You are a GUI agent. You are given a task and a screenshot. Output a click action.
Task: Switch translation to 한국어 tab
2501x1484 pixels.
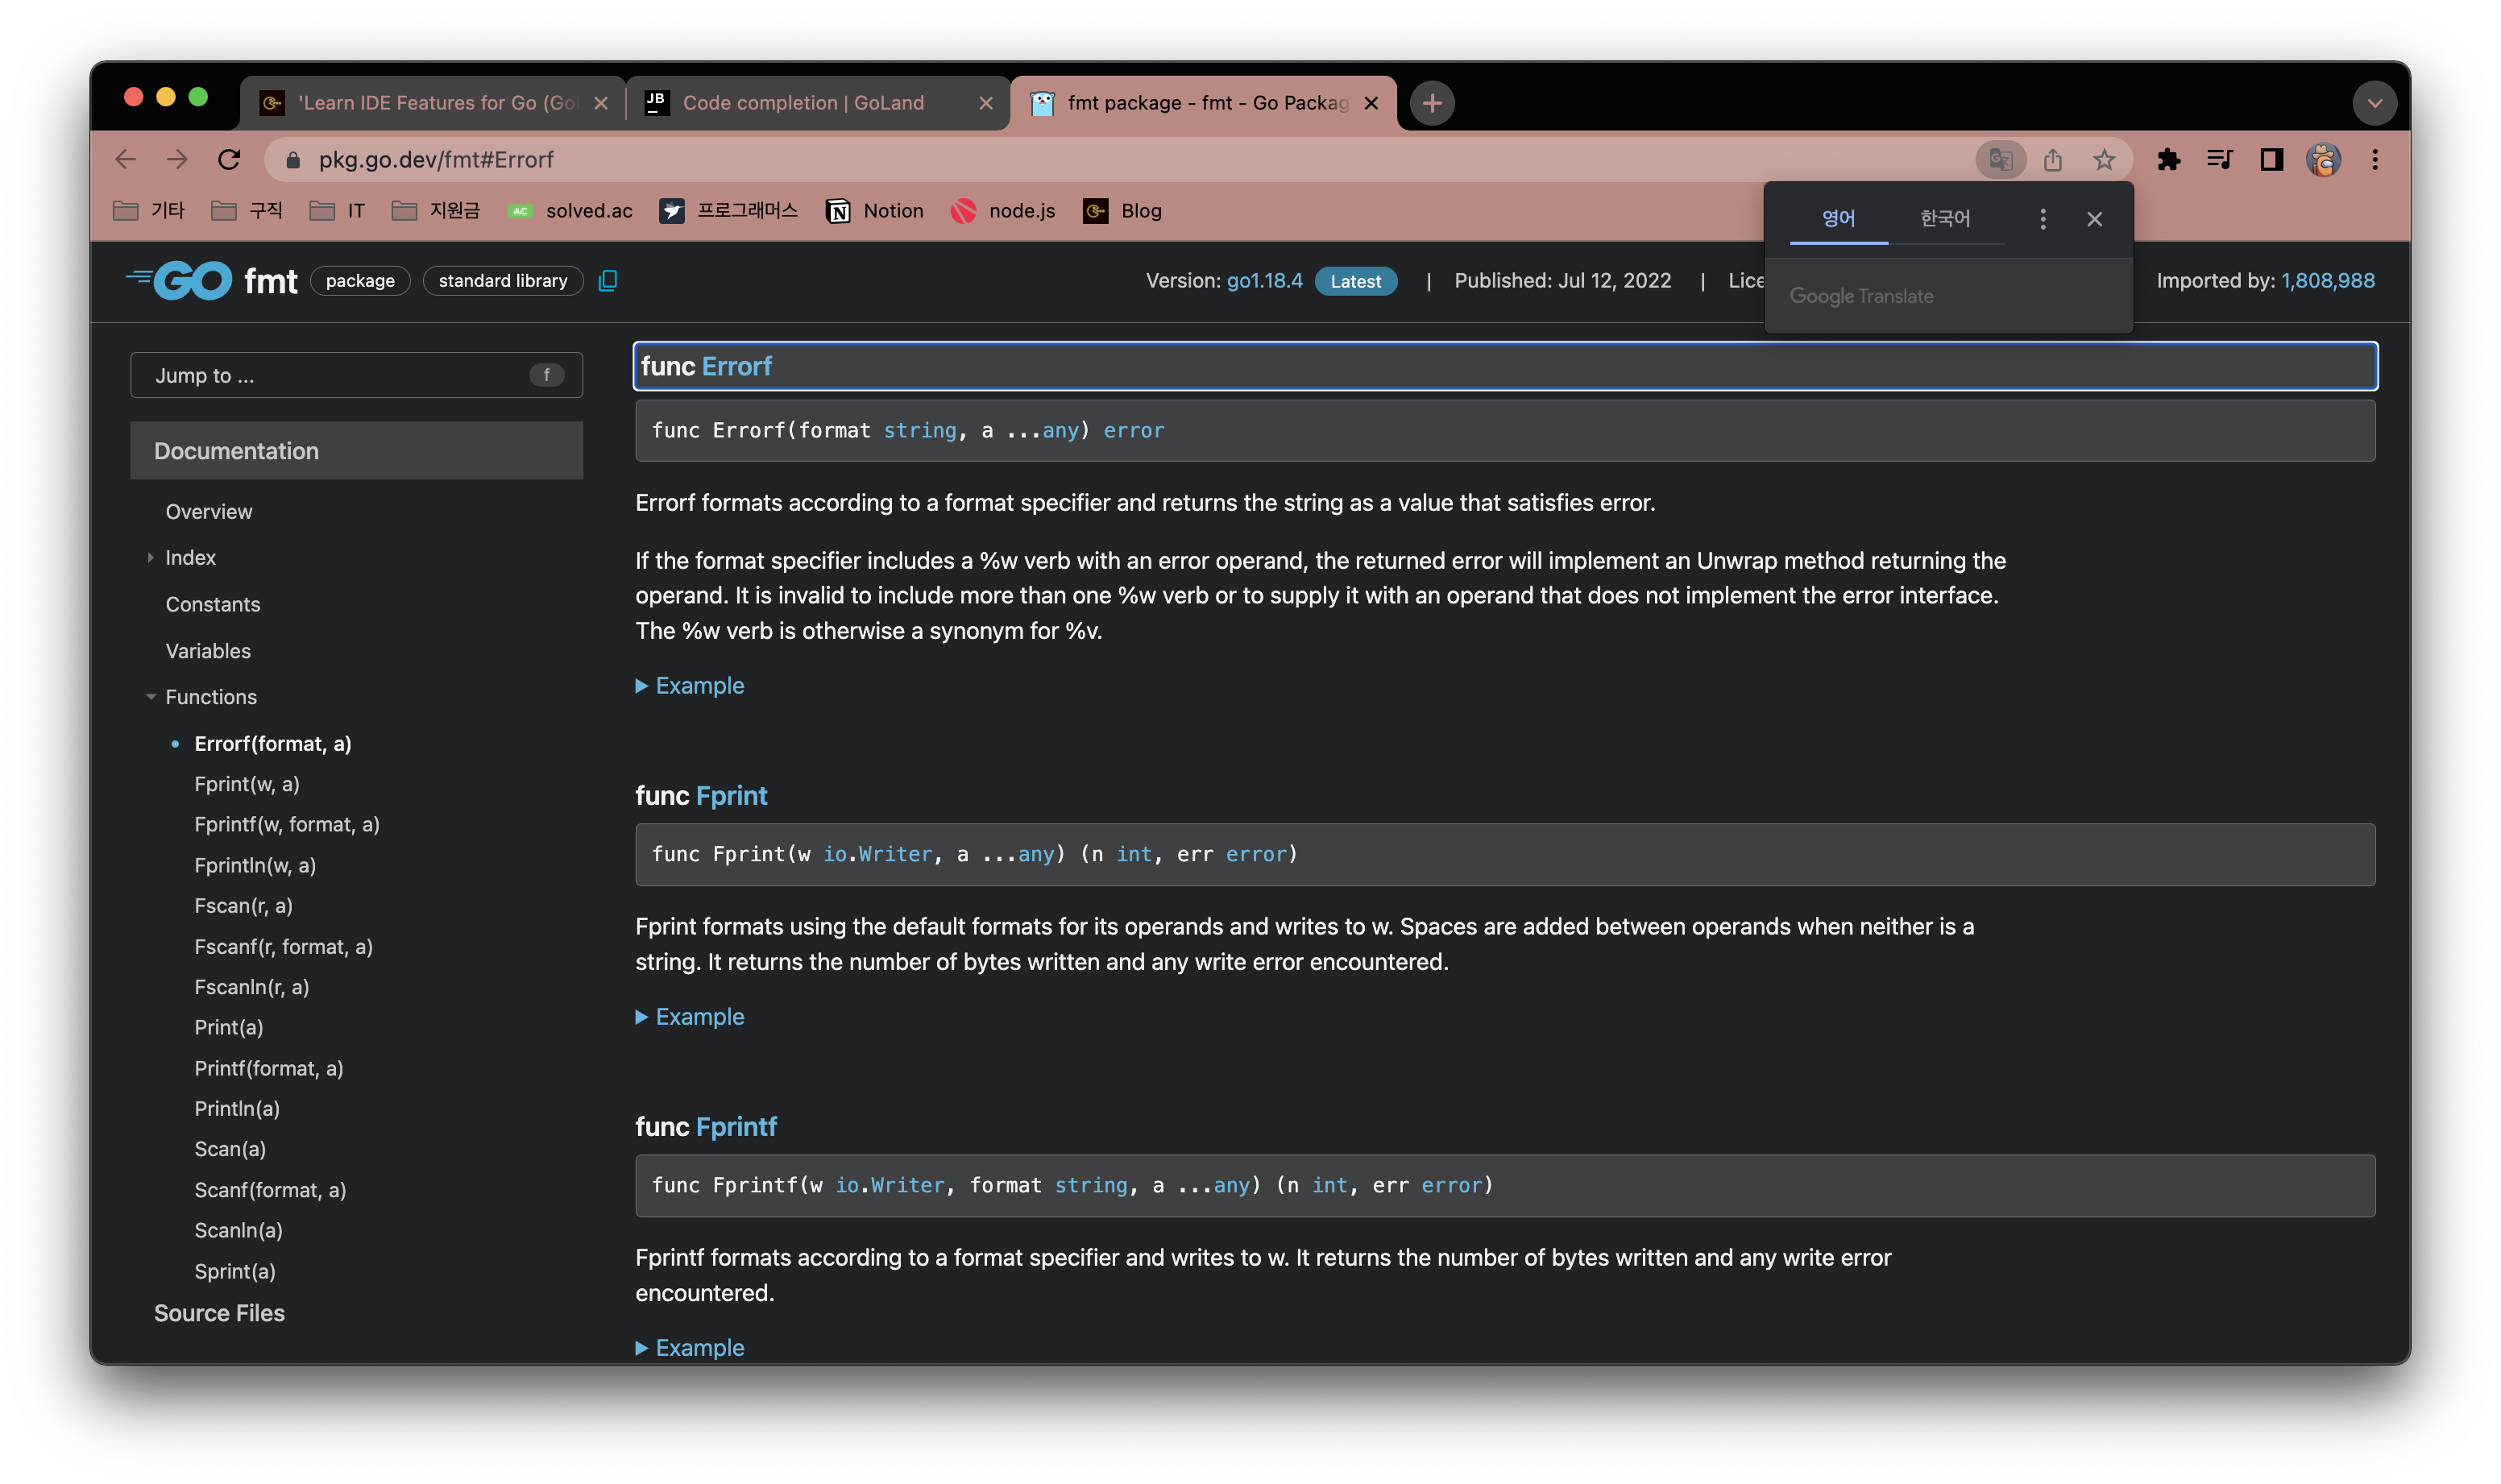(1944, 219)
